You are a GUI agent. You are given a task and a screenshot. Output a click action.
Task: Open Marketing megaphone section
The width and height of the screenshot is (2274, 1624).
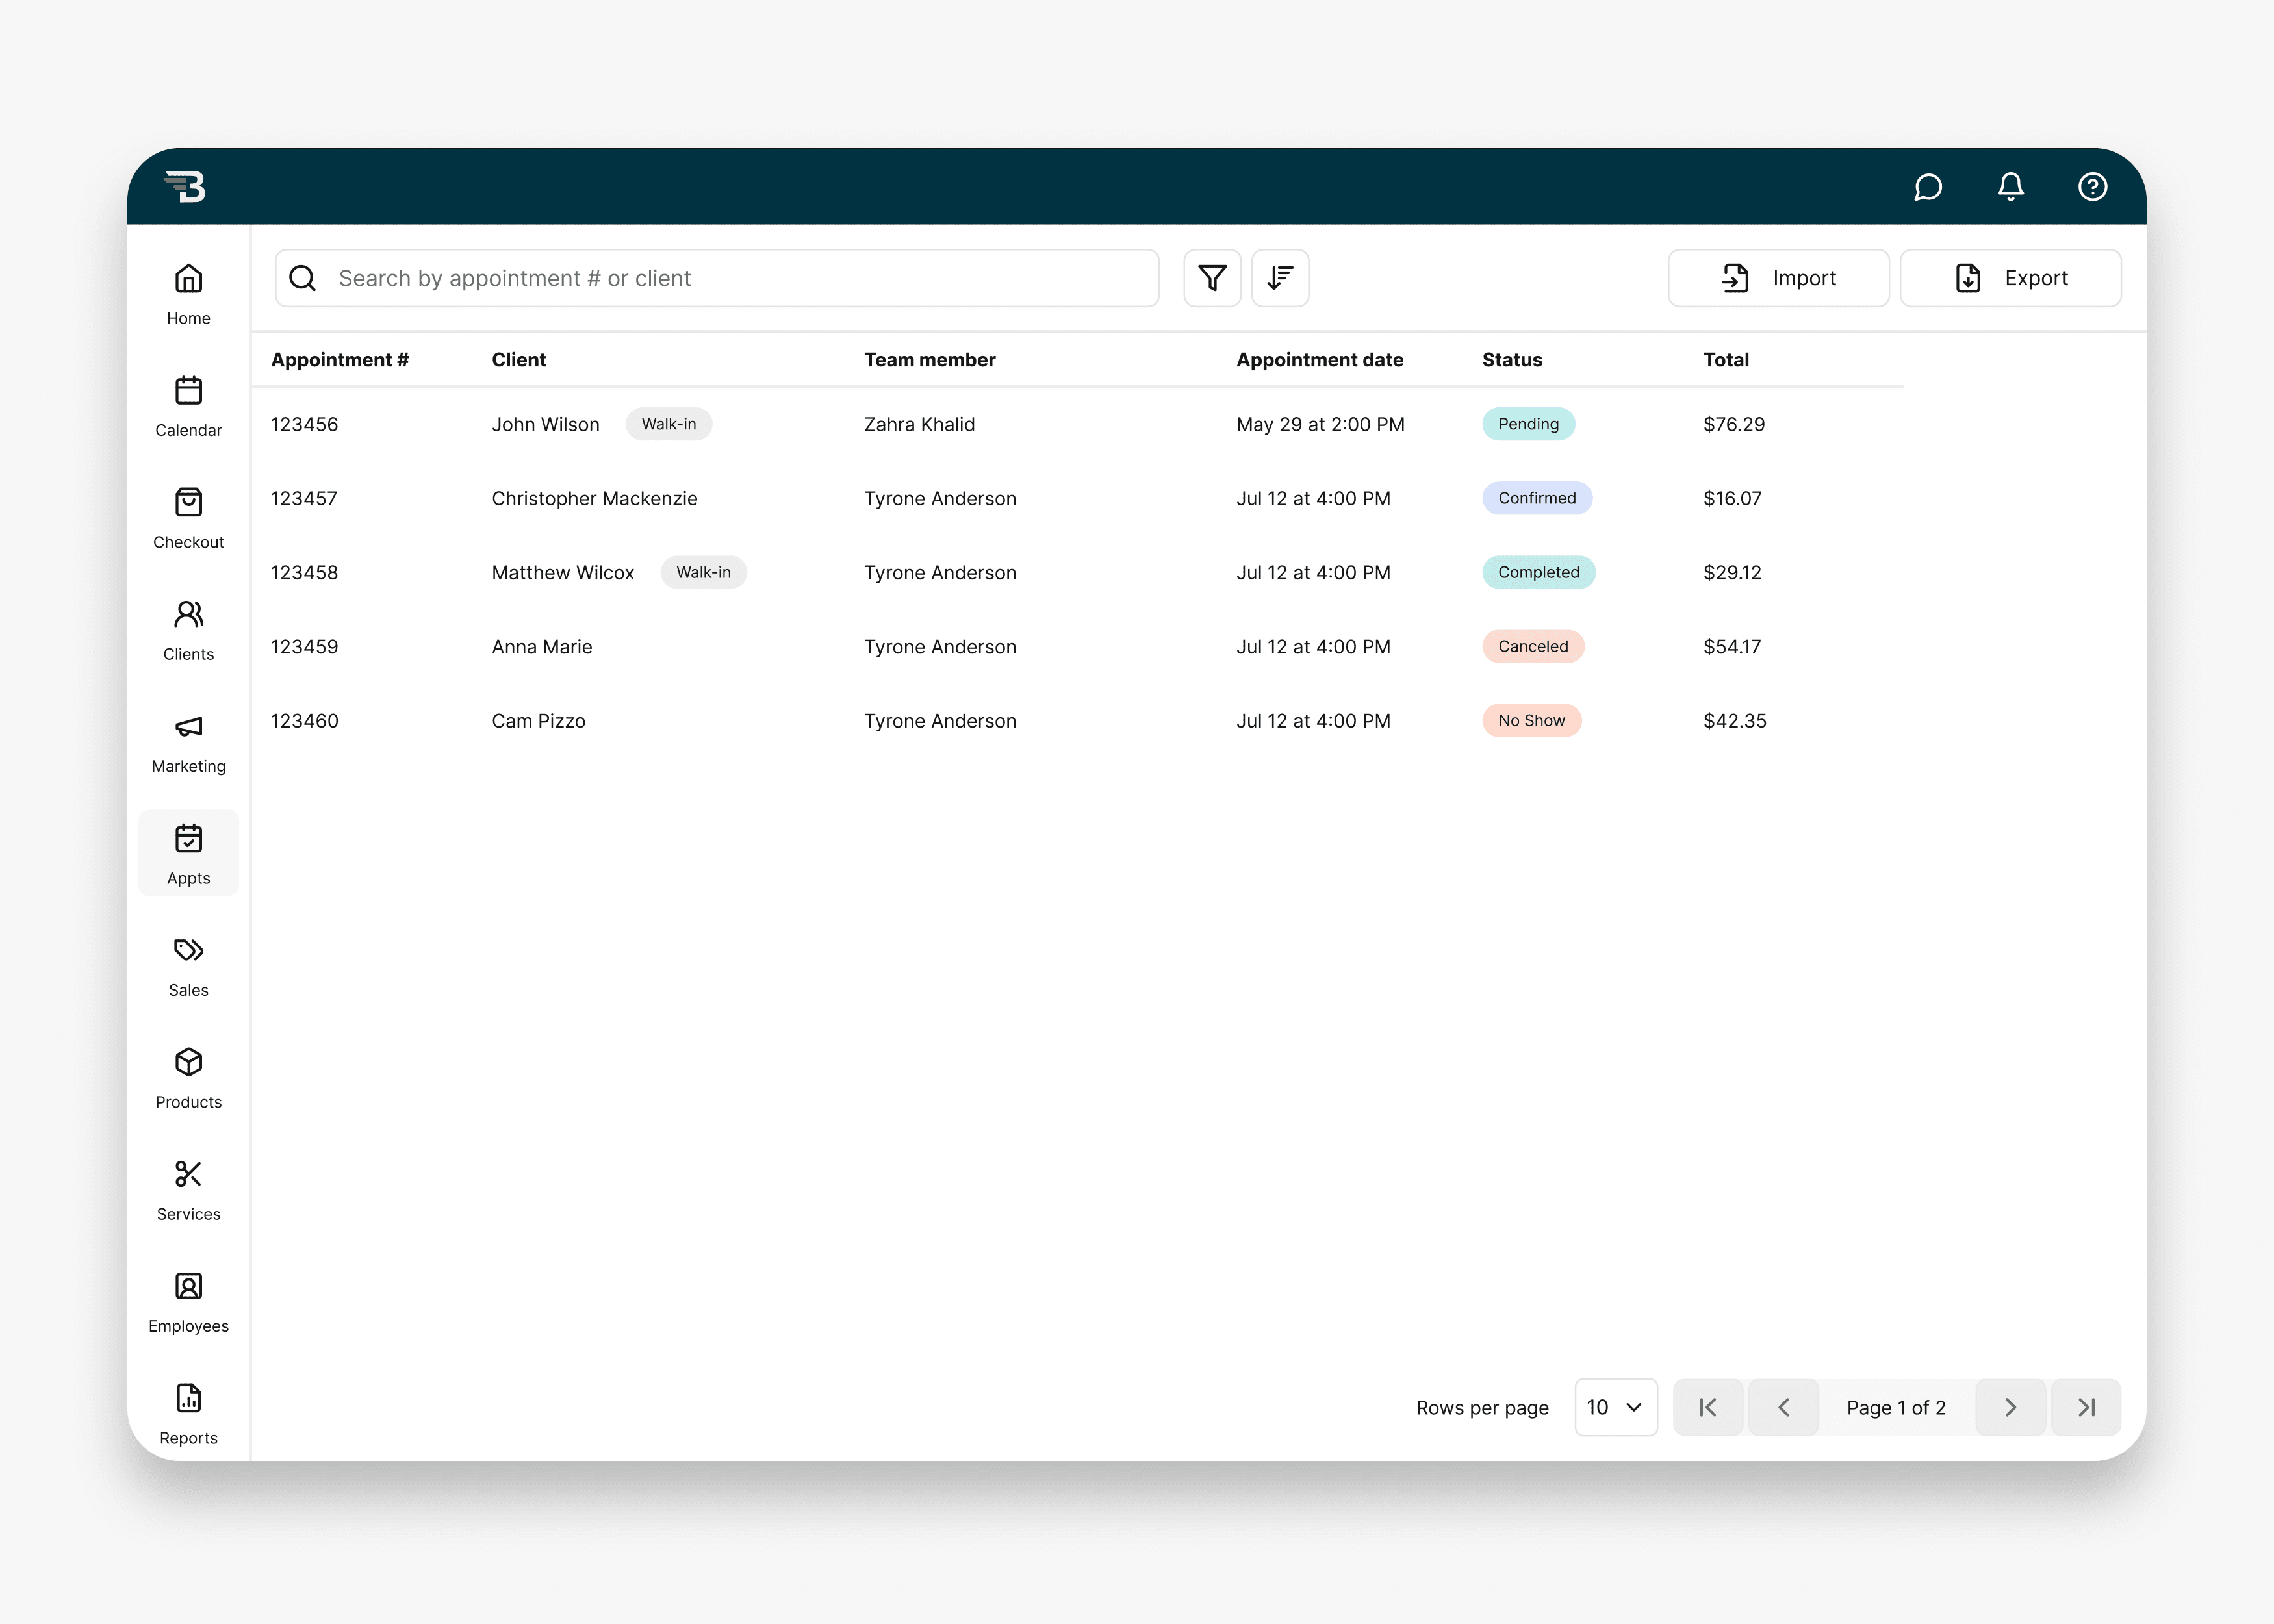coord(188,742)
